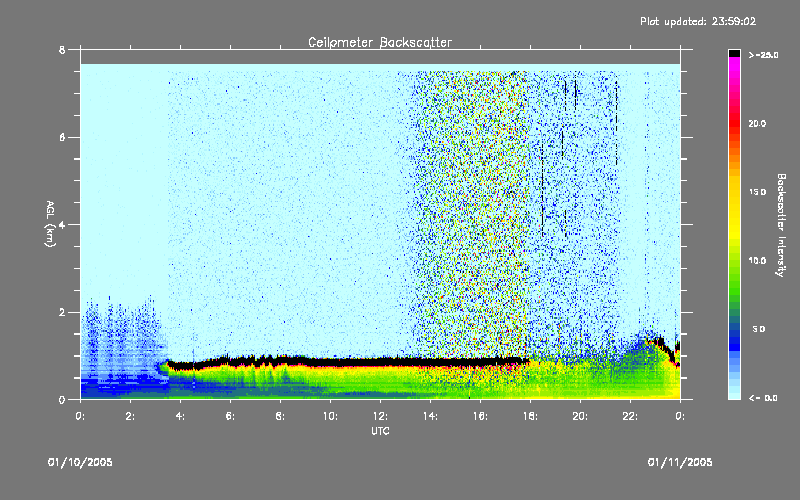
Task: Click the start date 01/10/2005 label
Action: pos(80,462)
